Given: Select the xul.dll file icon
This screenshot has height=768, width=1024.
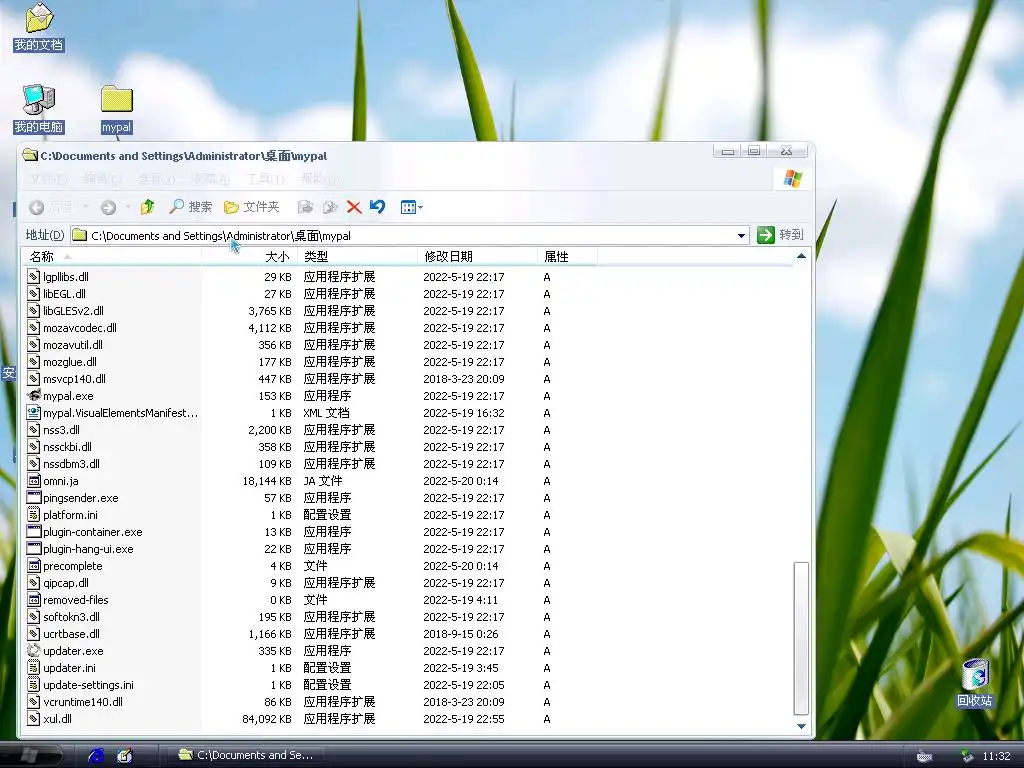Looking at the screenshot, I should click(34, 718).
